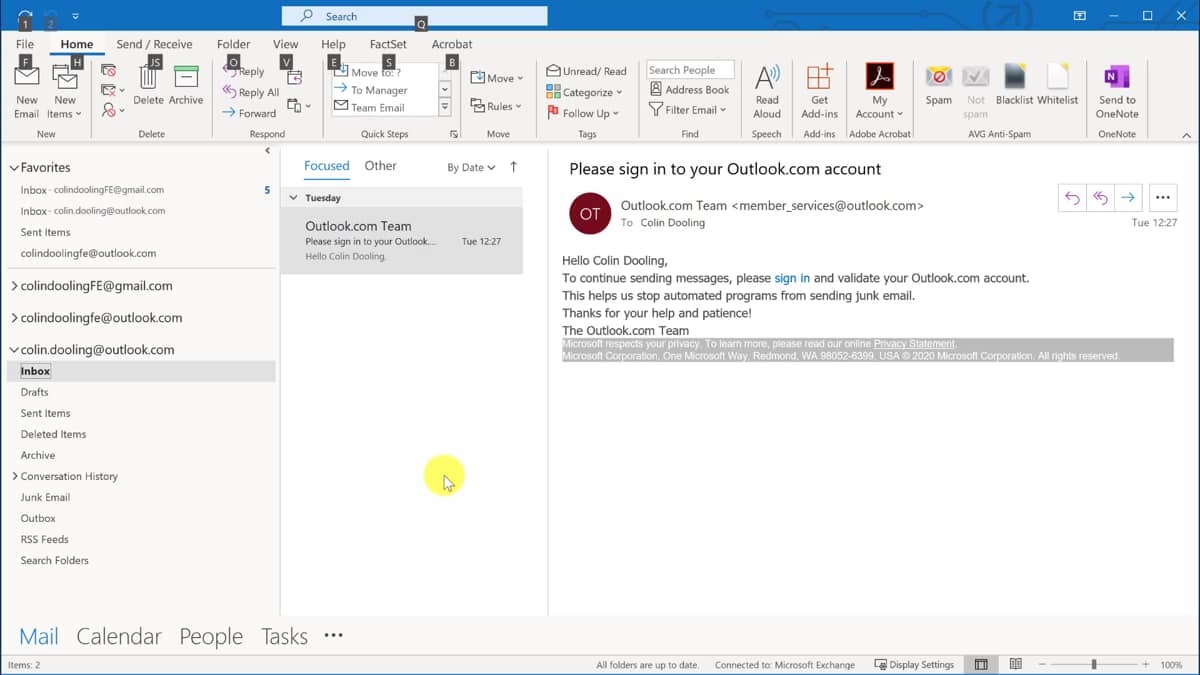This screenshot has width=1200, height=675.
Task: Click the Search People field
Action: coord(690,70)
